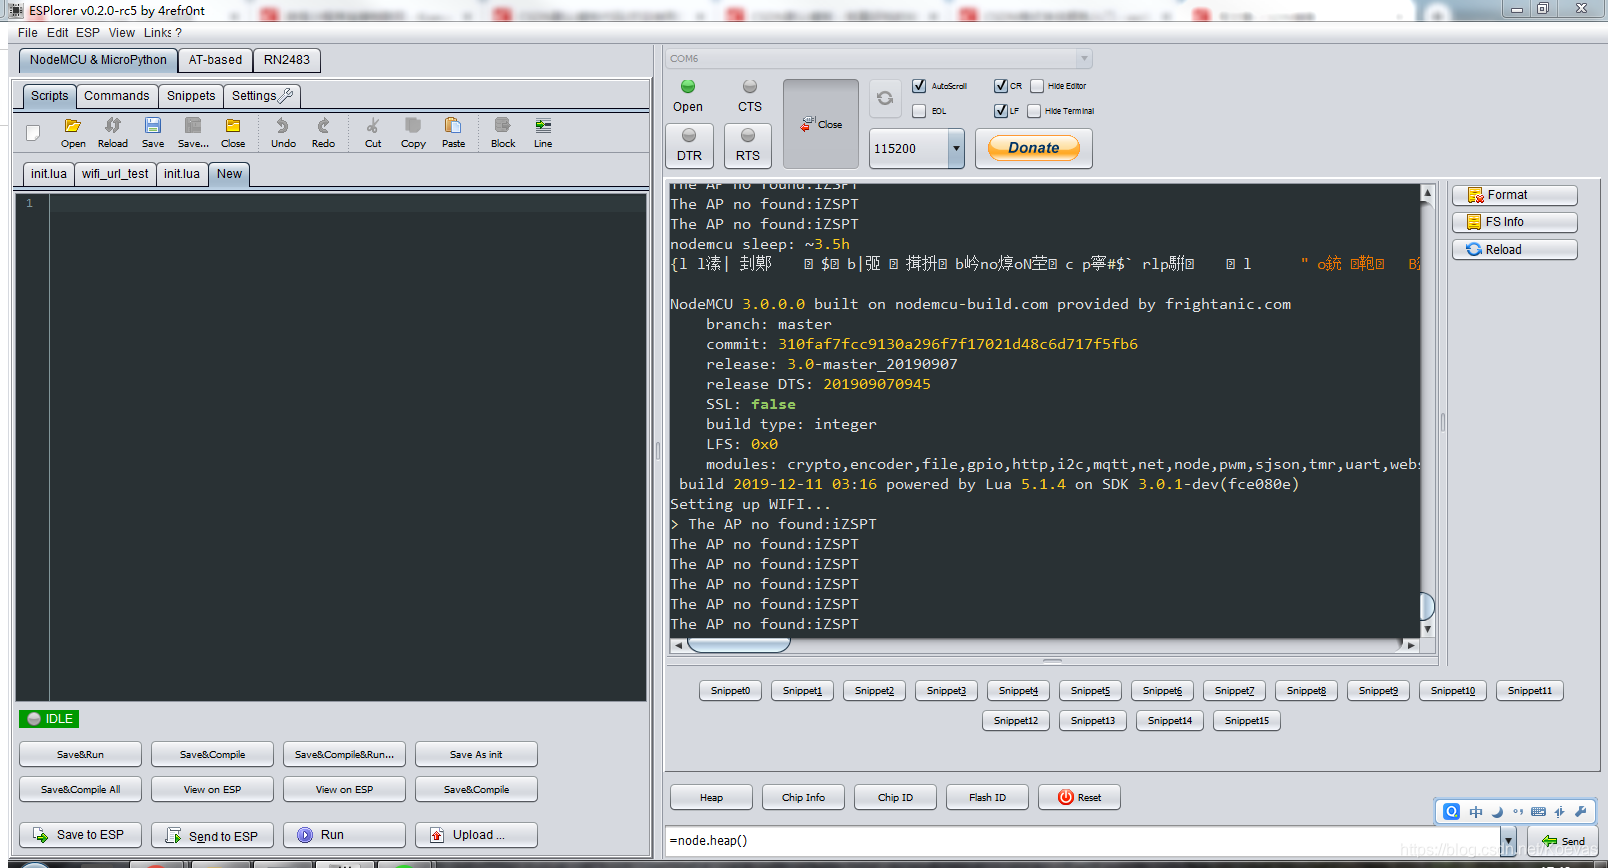1608x868 pixels.
Task: Send the command with Send button
Action: tap(1562, 841)
